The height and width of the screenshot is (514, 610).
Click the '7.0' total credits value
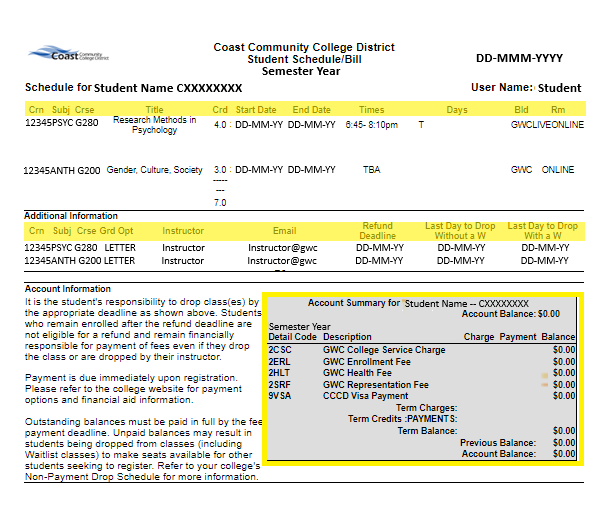(220, 203)
